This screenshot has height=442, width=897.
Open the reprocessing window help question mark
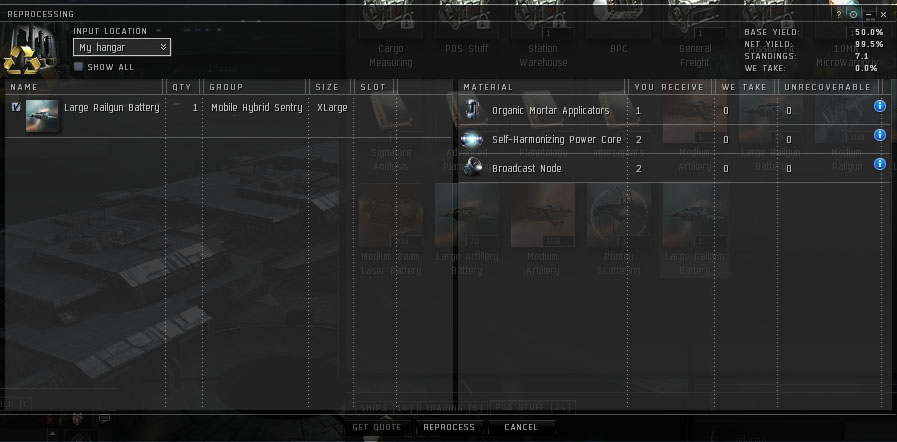(839, 14)
